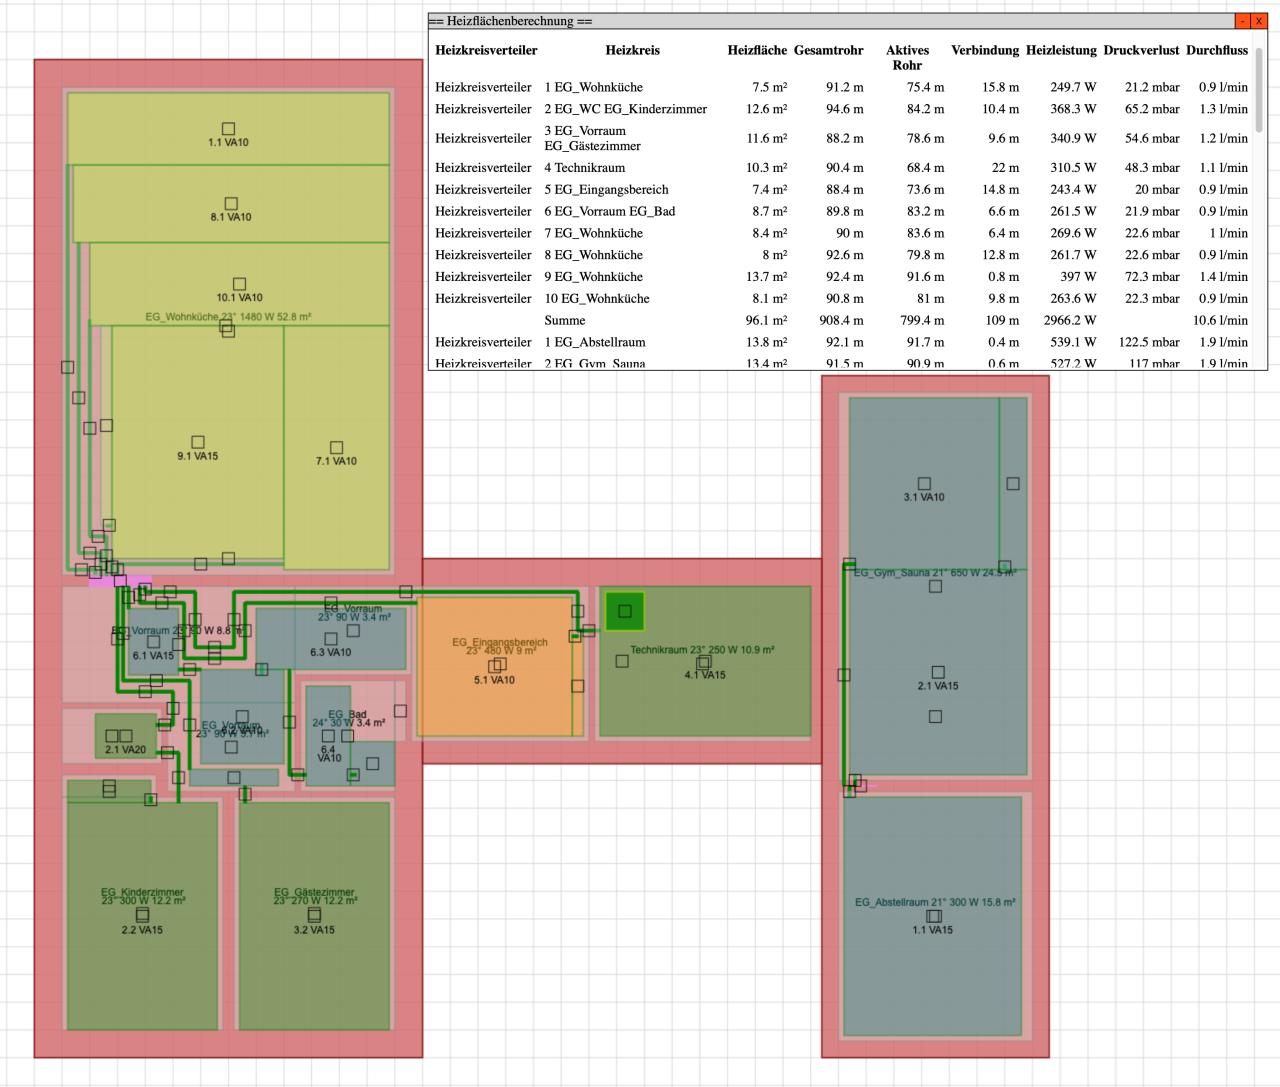Screen dimensions: 1280x1087
Task: Click the bright green manifold square in Technikraum
Action: (625, 611)
